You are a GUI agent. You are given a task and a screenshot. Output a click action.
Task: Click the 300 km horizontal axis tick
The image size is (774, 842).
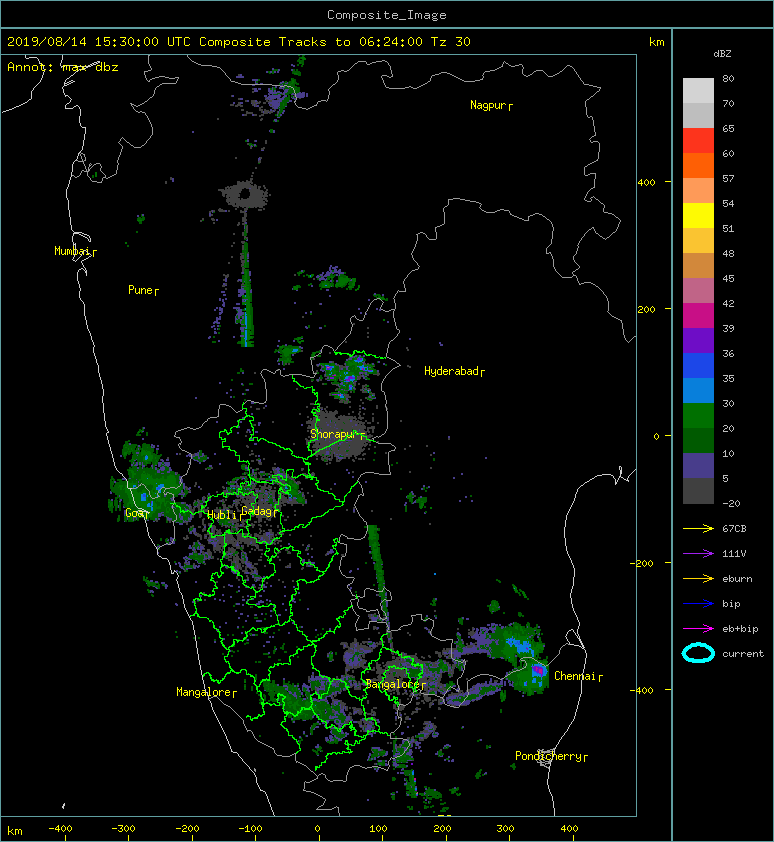[x=505, y=829]
